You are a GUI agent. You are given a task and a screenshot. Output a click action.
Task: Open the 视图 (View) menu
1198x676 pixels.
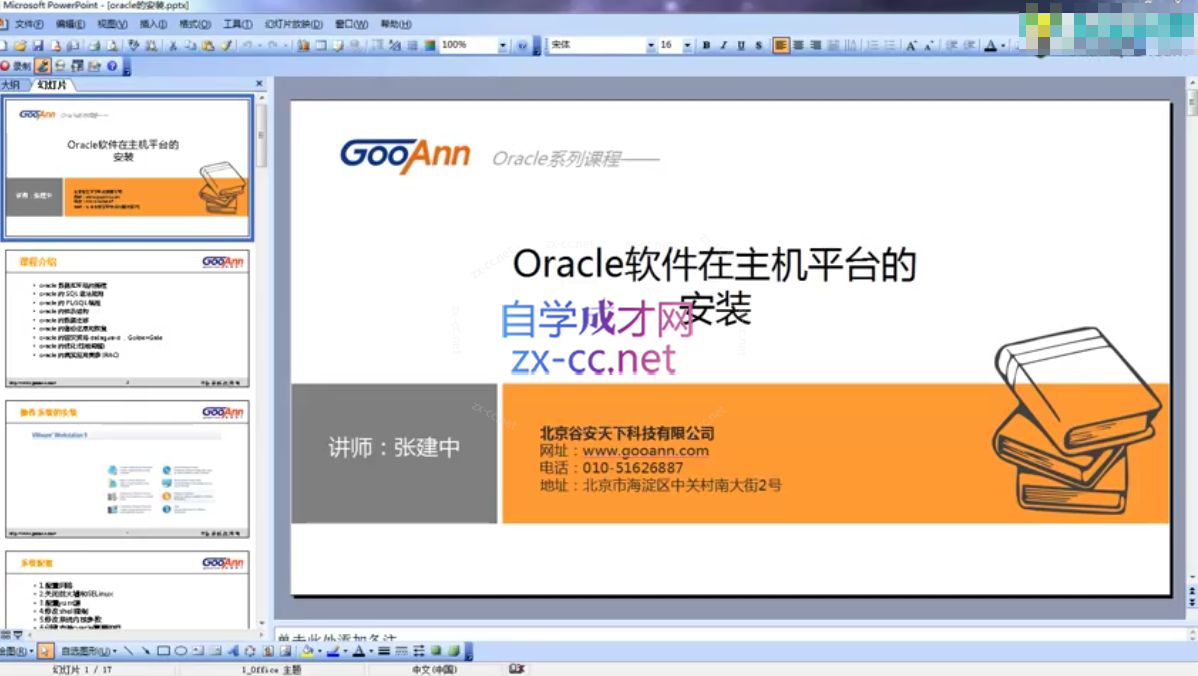click(112, 24)
